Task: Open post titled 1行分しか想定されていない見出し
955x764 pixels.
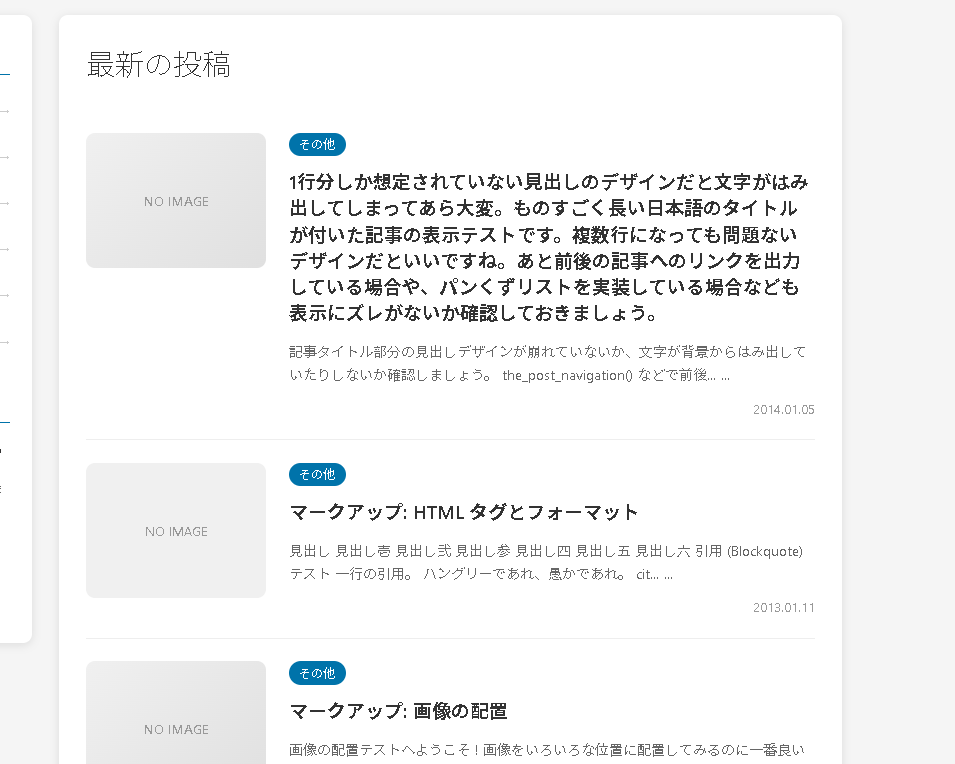Action: [x=548, y=248]
